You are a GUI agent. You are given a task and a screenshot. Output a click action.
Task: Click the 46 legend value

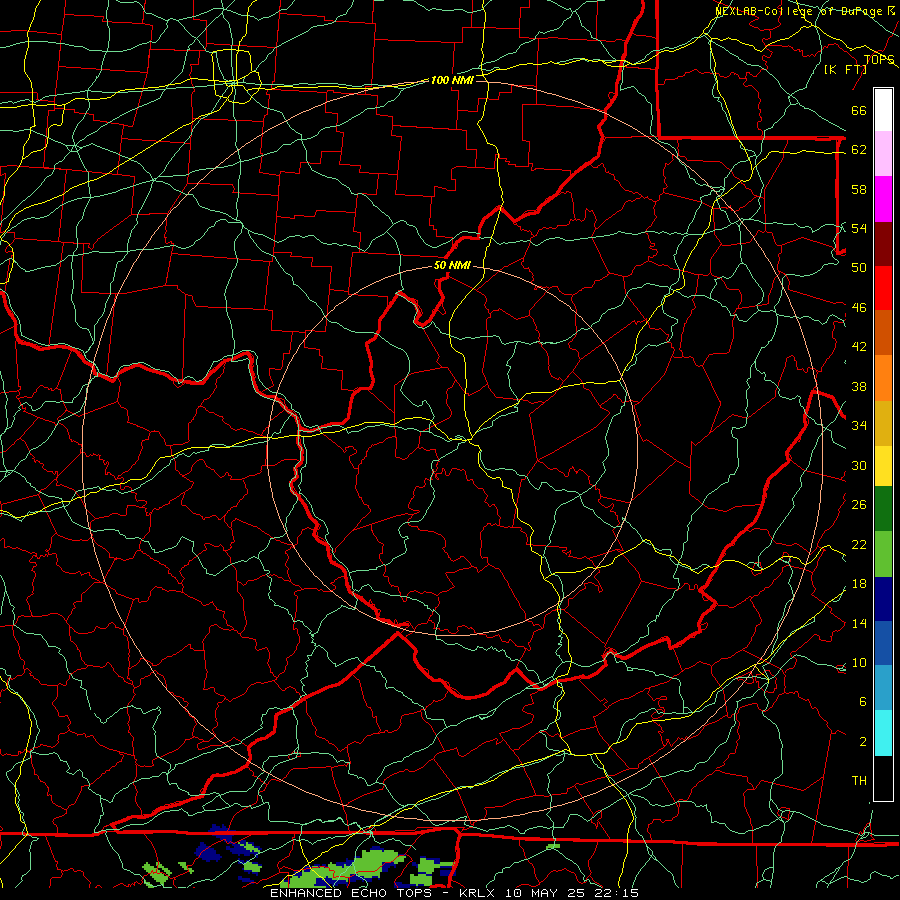tap(859, 308)
